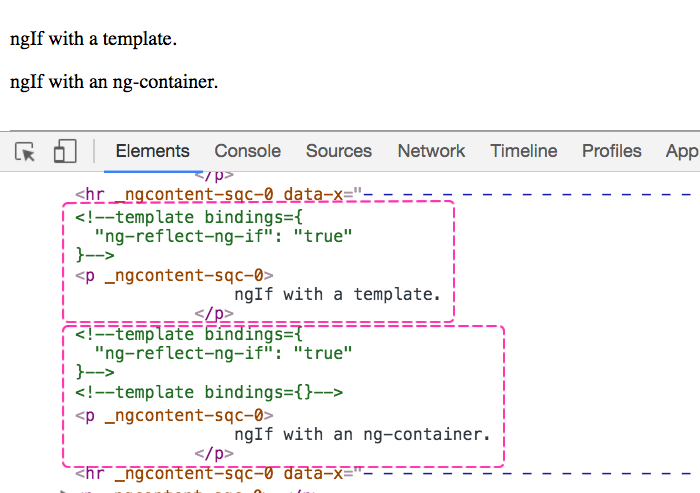Toggle the device toolbar icon
The height and width of the screenshot is (493, 700).
pos(65,151)
